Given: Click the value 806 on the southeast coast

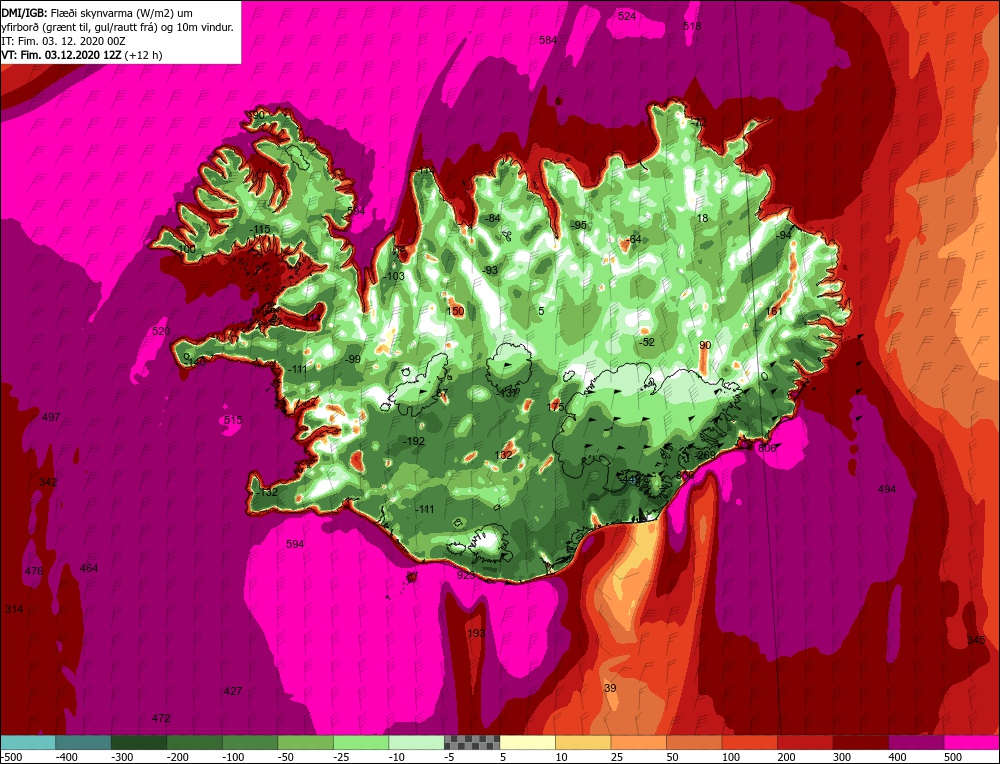Looking at the screenshot, I should click(767, 448).
